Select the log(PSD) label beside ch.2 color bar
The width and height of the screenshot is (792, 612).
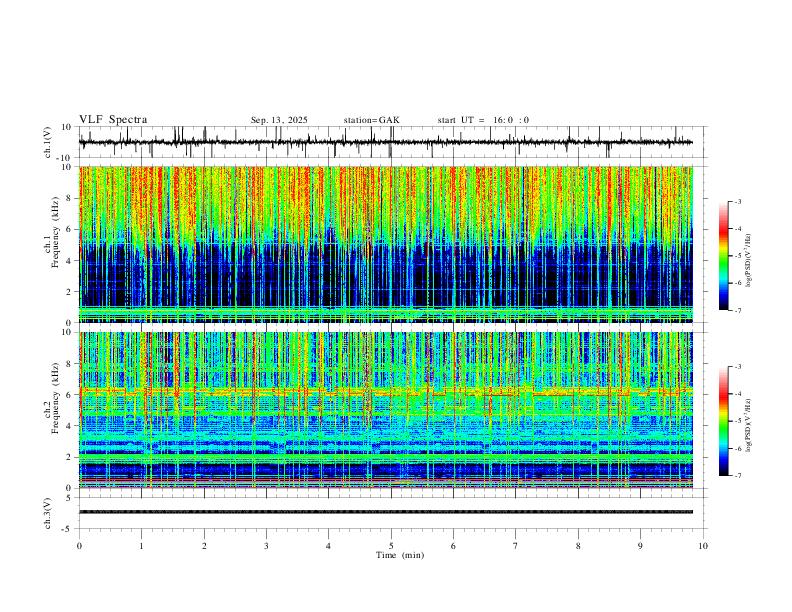pos(749,426)
